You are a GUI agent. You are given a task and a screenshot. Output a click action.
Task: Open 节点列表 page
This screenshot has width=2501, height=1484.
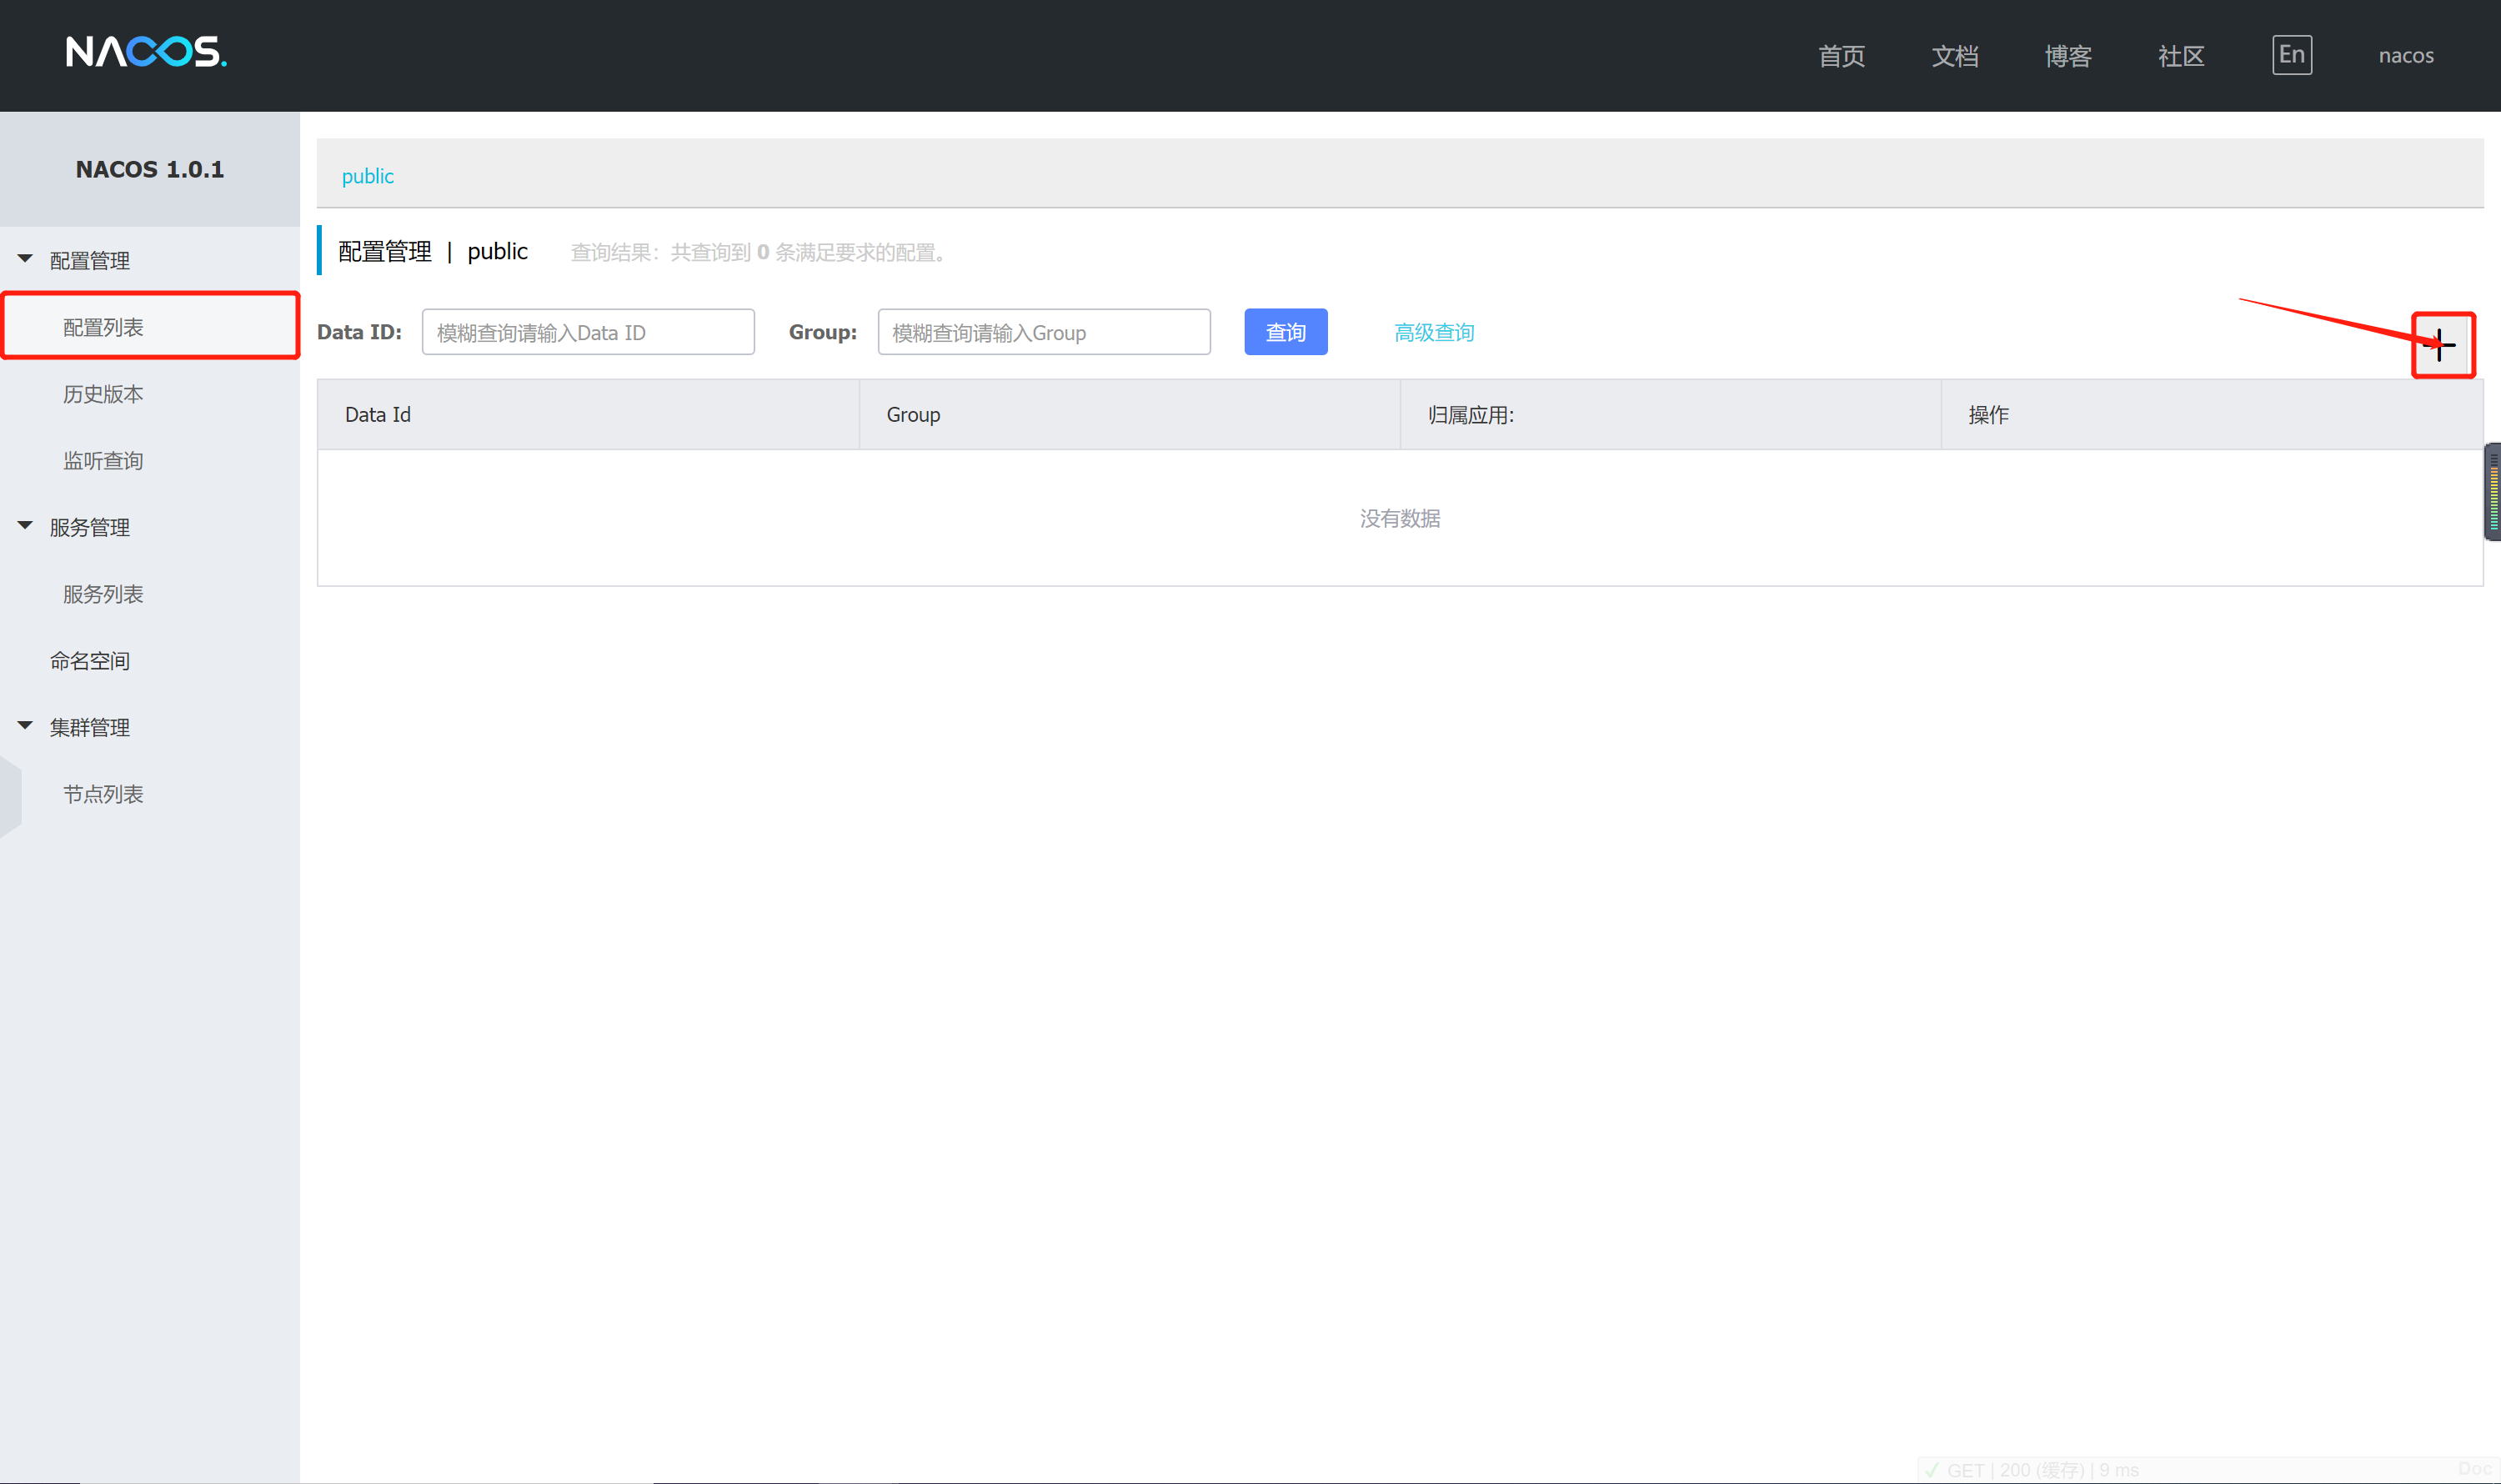(103, 794)
